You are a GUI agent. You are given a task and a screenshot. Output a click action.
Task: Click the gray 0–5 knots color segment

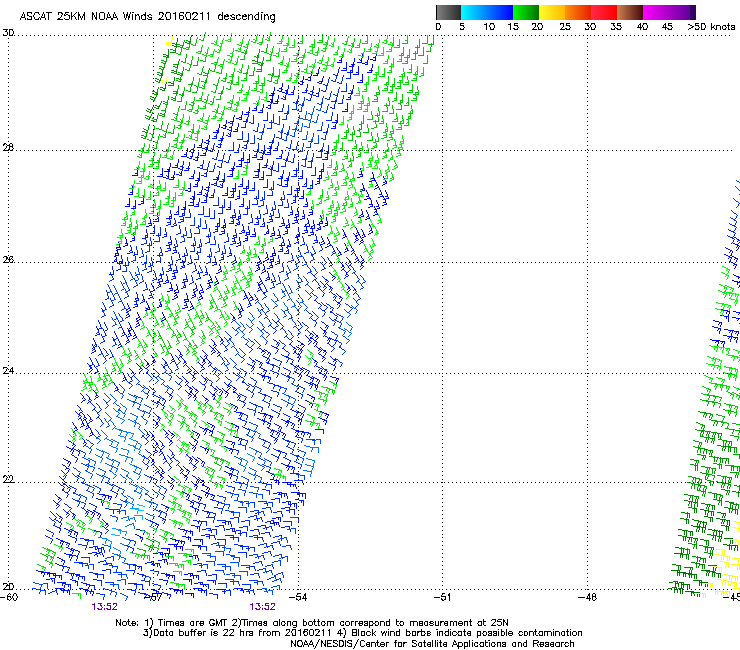point(448,12)
